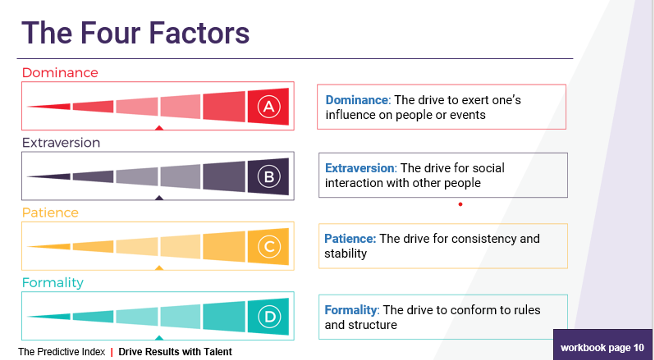The width and height of the screenshot is (654, 360).
Task: Select the Patience definition text box
Action: (443, 246)
